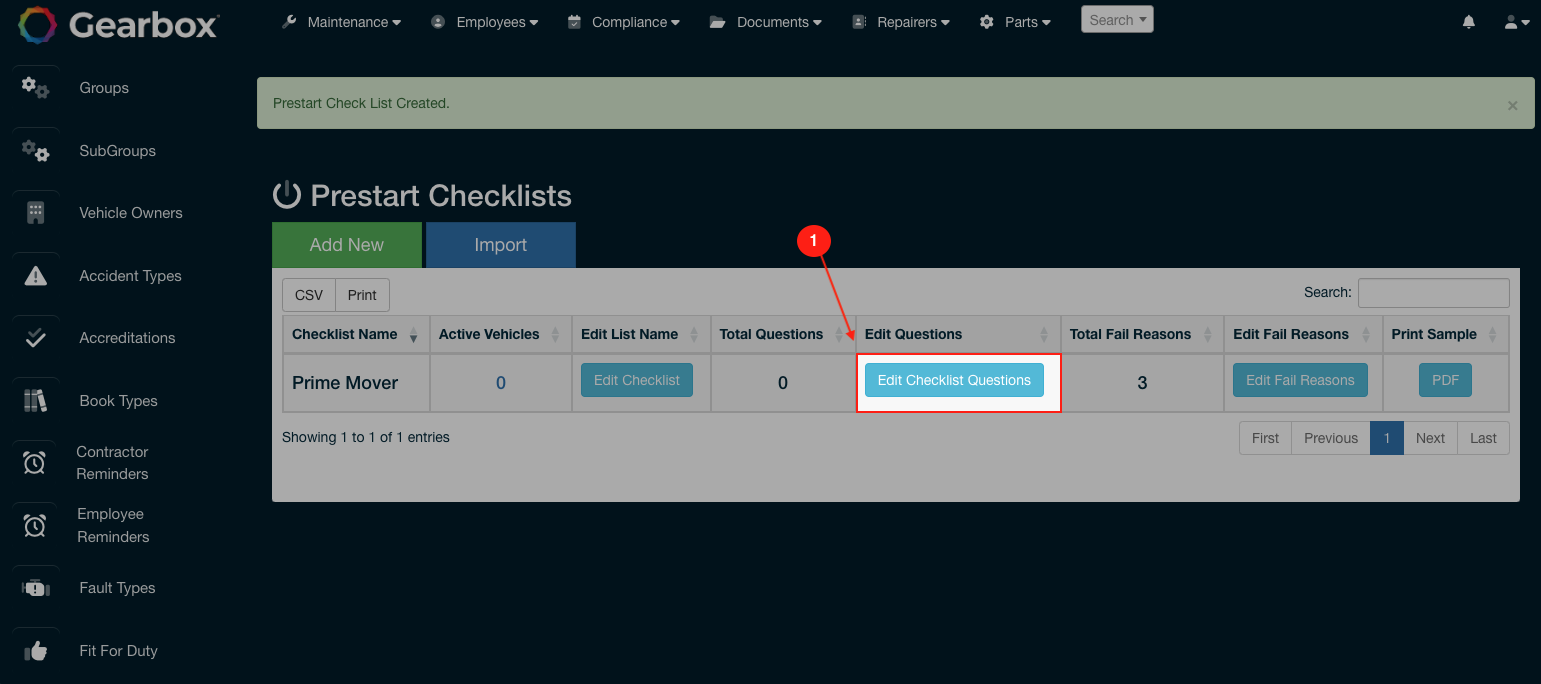The image size is (1541, 684).
Task: Dismiss the Prestart Check List Created alert
Action: (1512, 105)
